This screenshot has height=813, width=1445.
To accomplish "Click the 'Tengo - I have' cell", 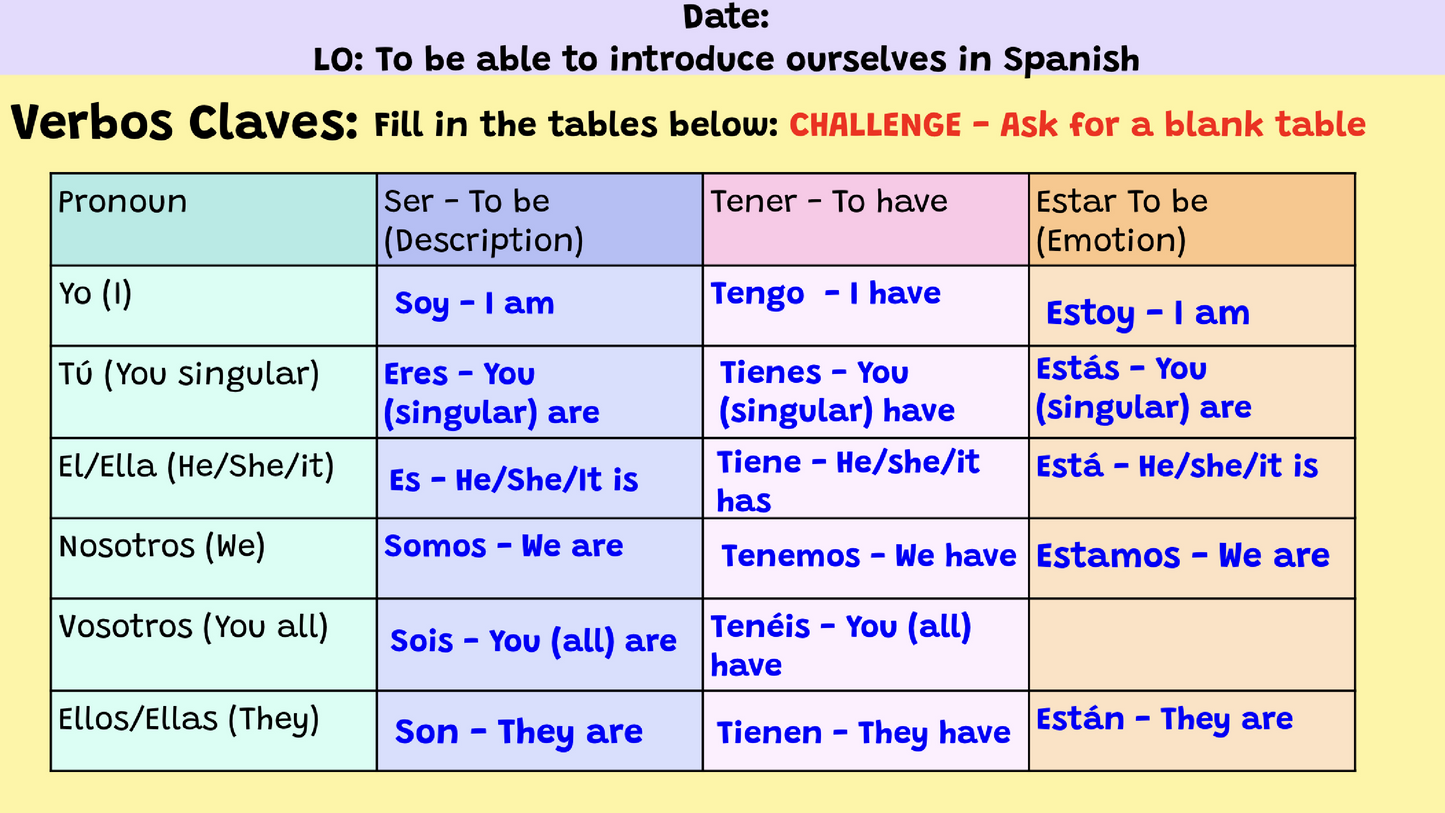I will pos(866,306).
